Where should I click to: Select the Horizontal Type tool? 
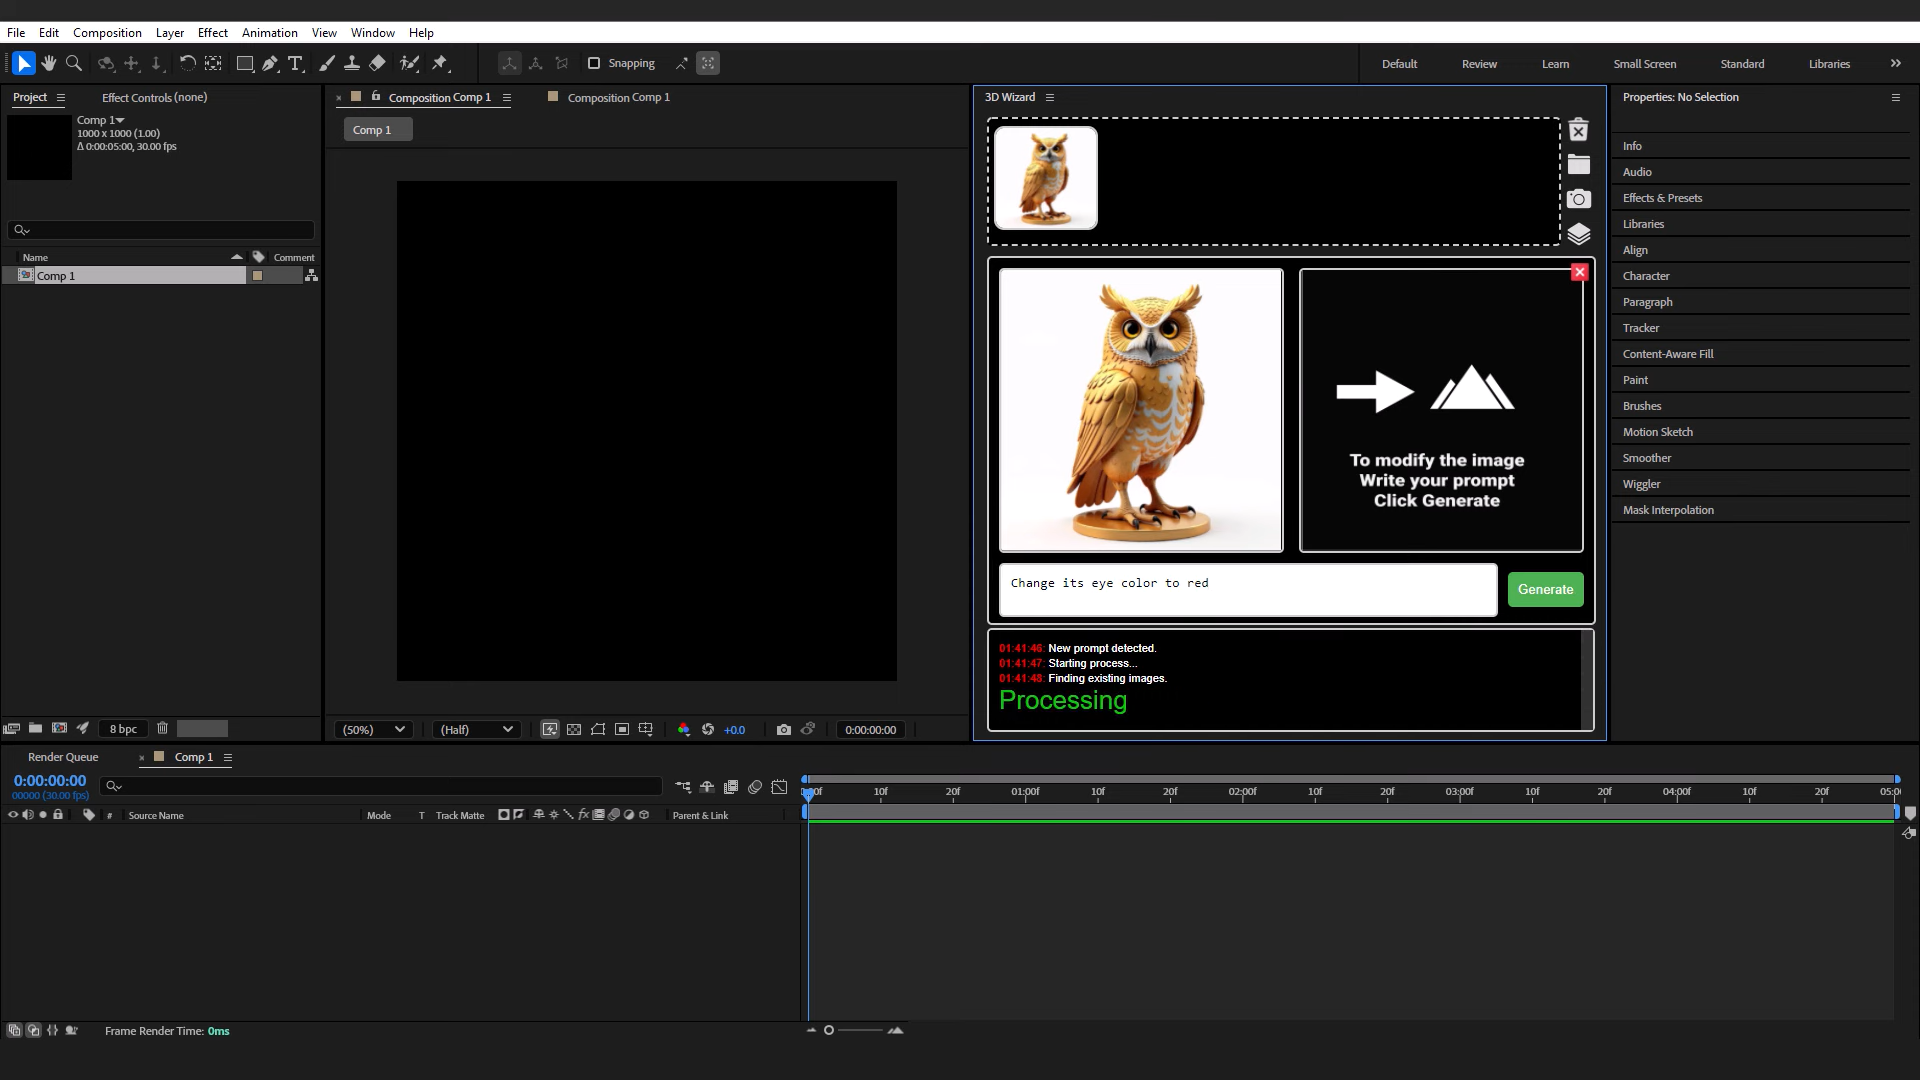(295, 63)
